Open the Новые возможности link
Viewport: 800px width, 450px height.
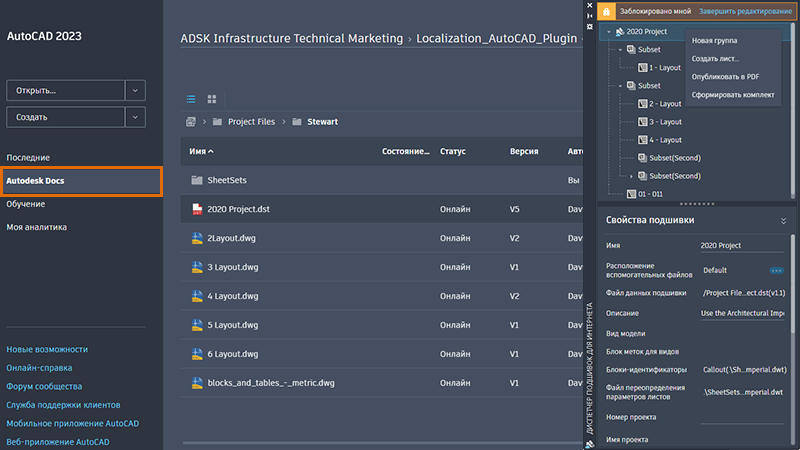[x=47, y=349]
